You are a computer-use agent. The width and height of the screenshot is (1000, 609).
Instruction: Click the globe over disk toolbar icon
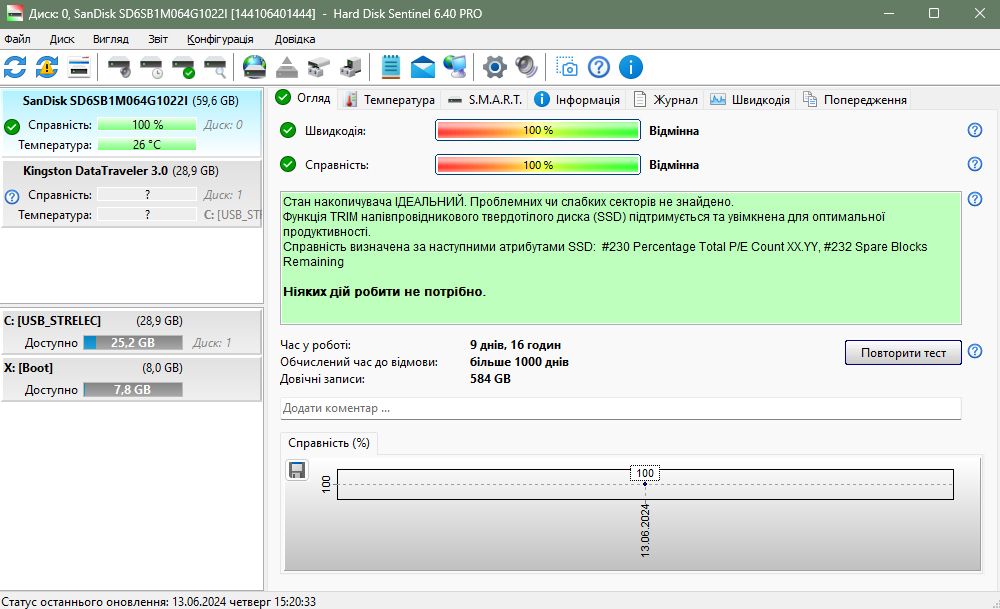[x=254, y=67]
